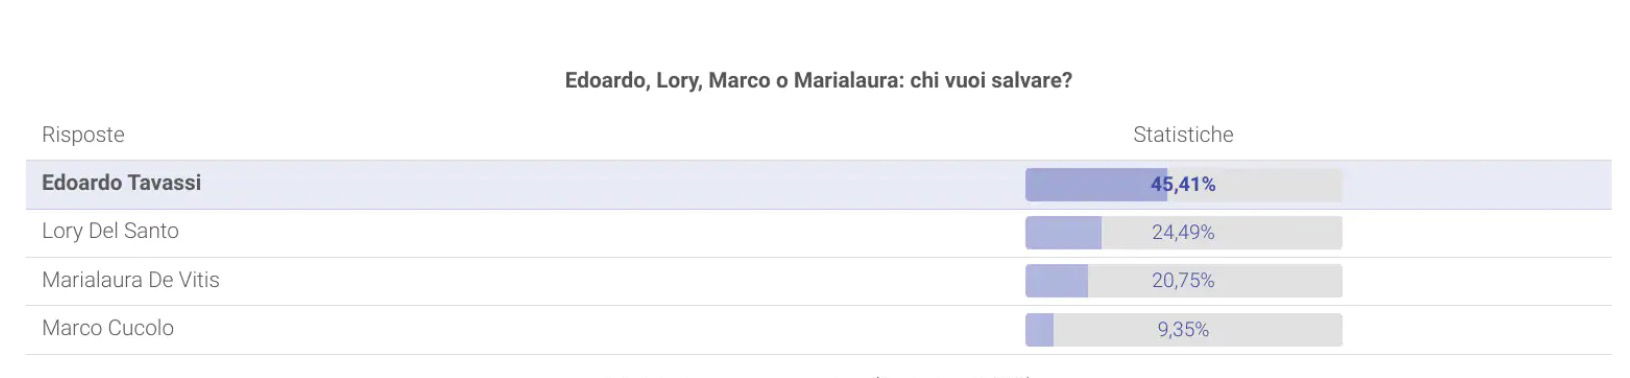The image size is (1630, 378).
Task: Click the 24,49% progress bar
Action: pos(1183,233)
